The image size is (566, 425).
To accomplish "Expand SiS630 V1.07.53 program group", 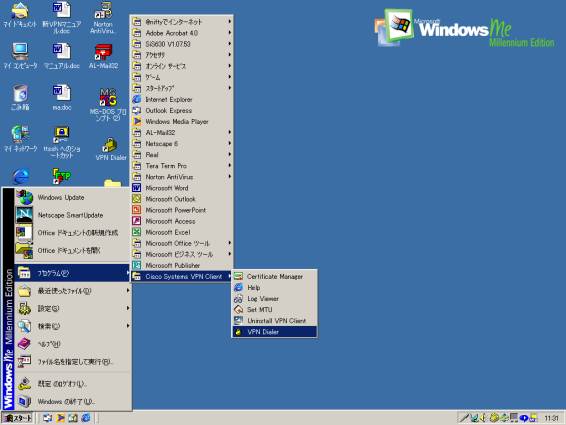I will 182,44.
